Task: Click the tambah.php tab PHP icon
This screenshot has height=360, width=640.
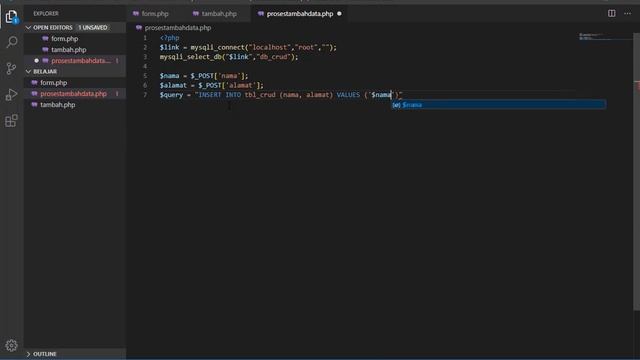Action: [x=196, y=13]
